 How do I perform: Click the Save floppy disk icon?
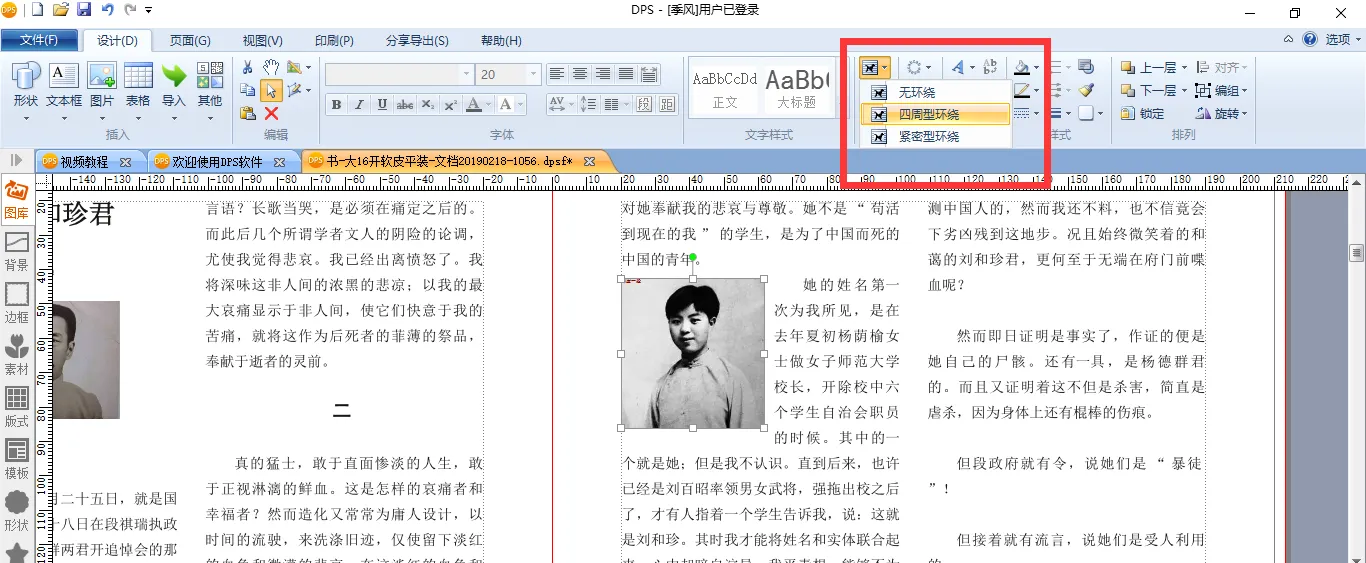pyautogui.click(x=84, y=11)
